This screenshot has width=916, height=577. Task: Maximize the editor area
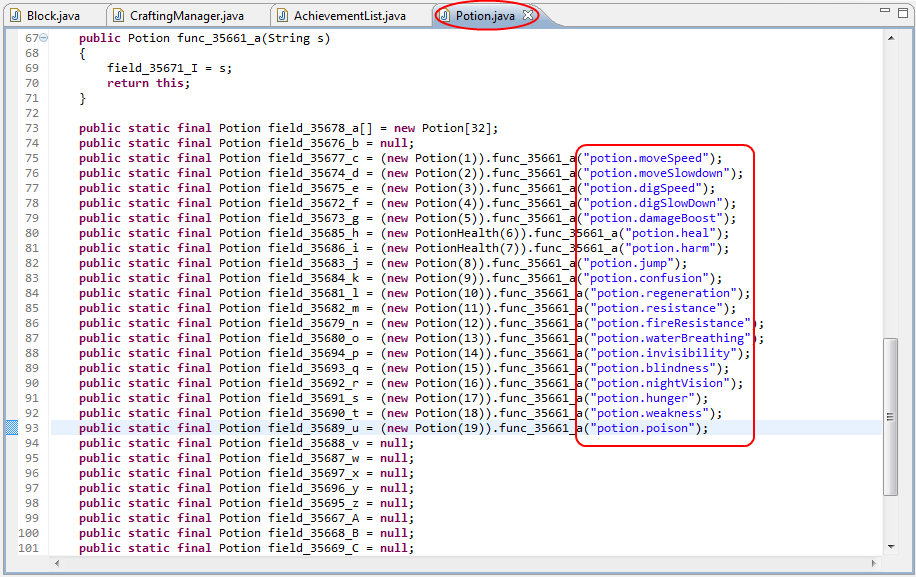coord(903,12)
